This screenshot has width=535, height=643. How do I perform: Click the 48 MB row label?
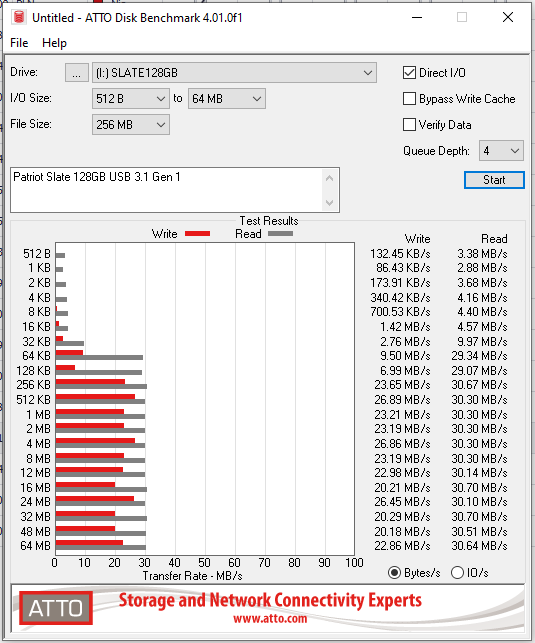pos(36,531)
